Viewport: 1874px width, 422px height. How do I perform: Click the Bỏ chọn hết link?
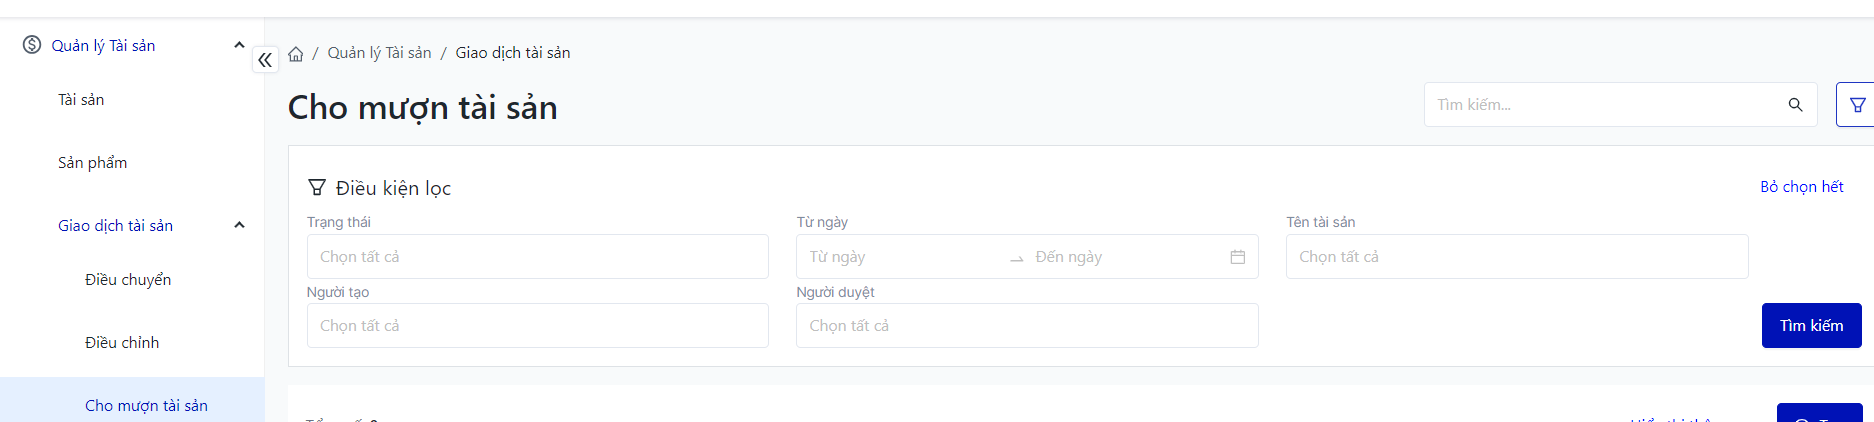(x=1801, y=187)
